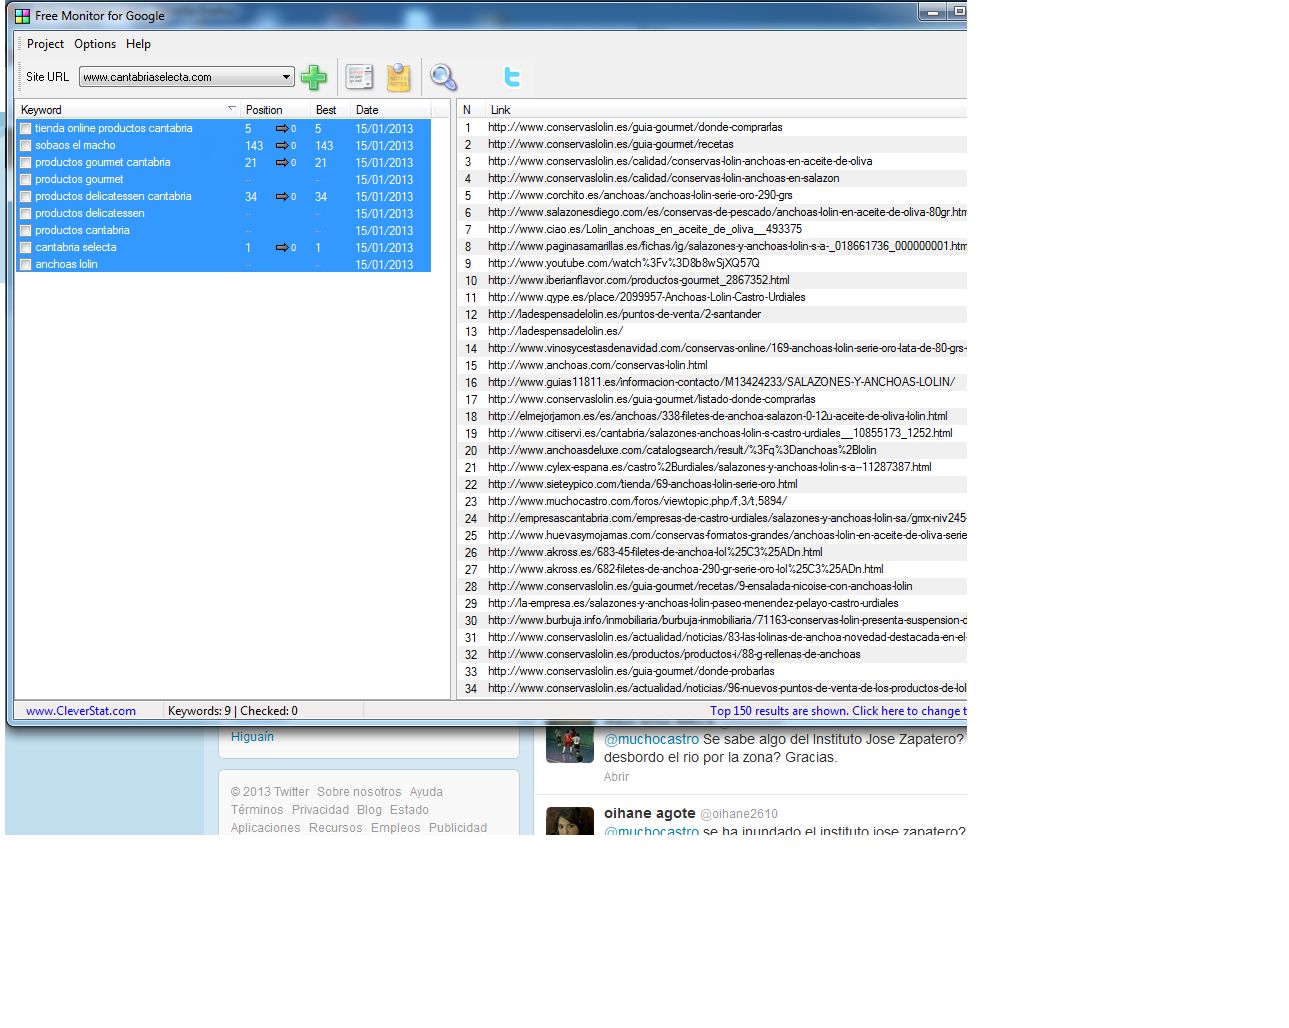Open the report list icon in the toolbar
This screenshot has width=1289, height=1028.
tap(359, 77)
